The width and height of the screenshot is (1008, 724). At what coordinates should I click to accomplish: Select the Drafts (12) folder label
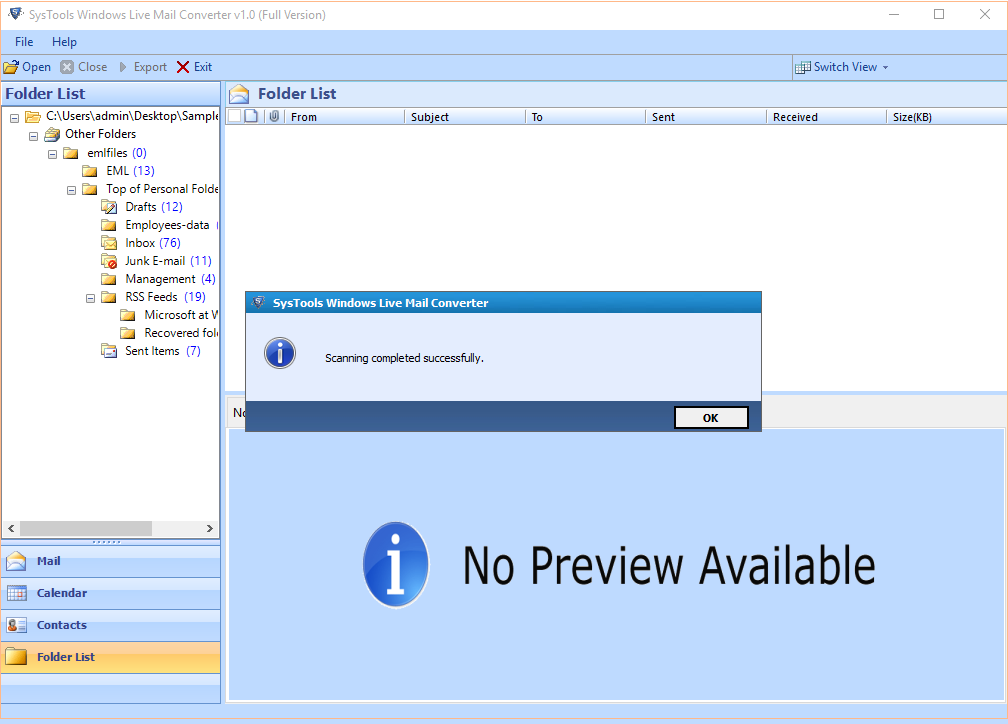pos(154,207)
